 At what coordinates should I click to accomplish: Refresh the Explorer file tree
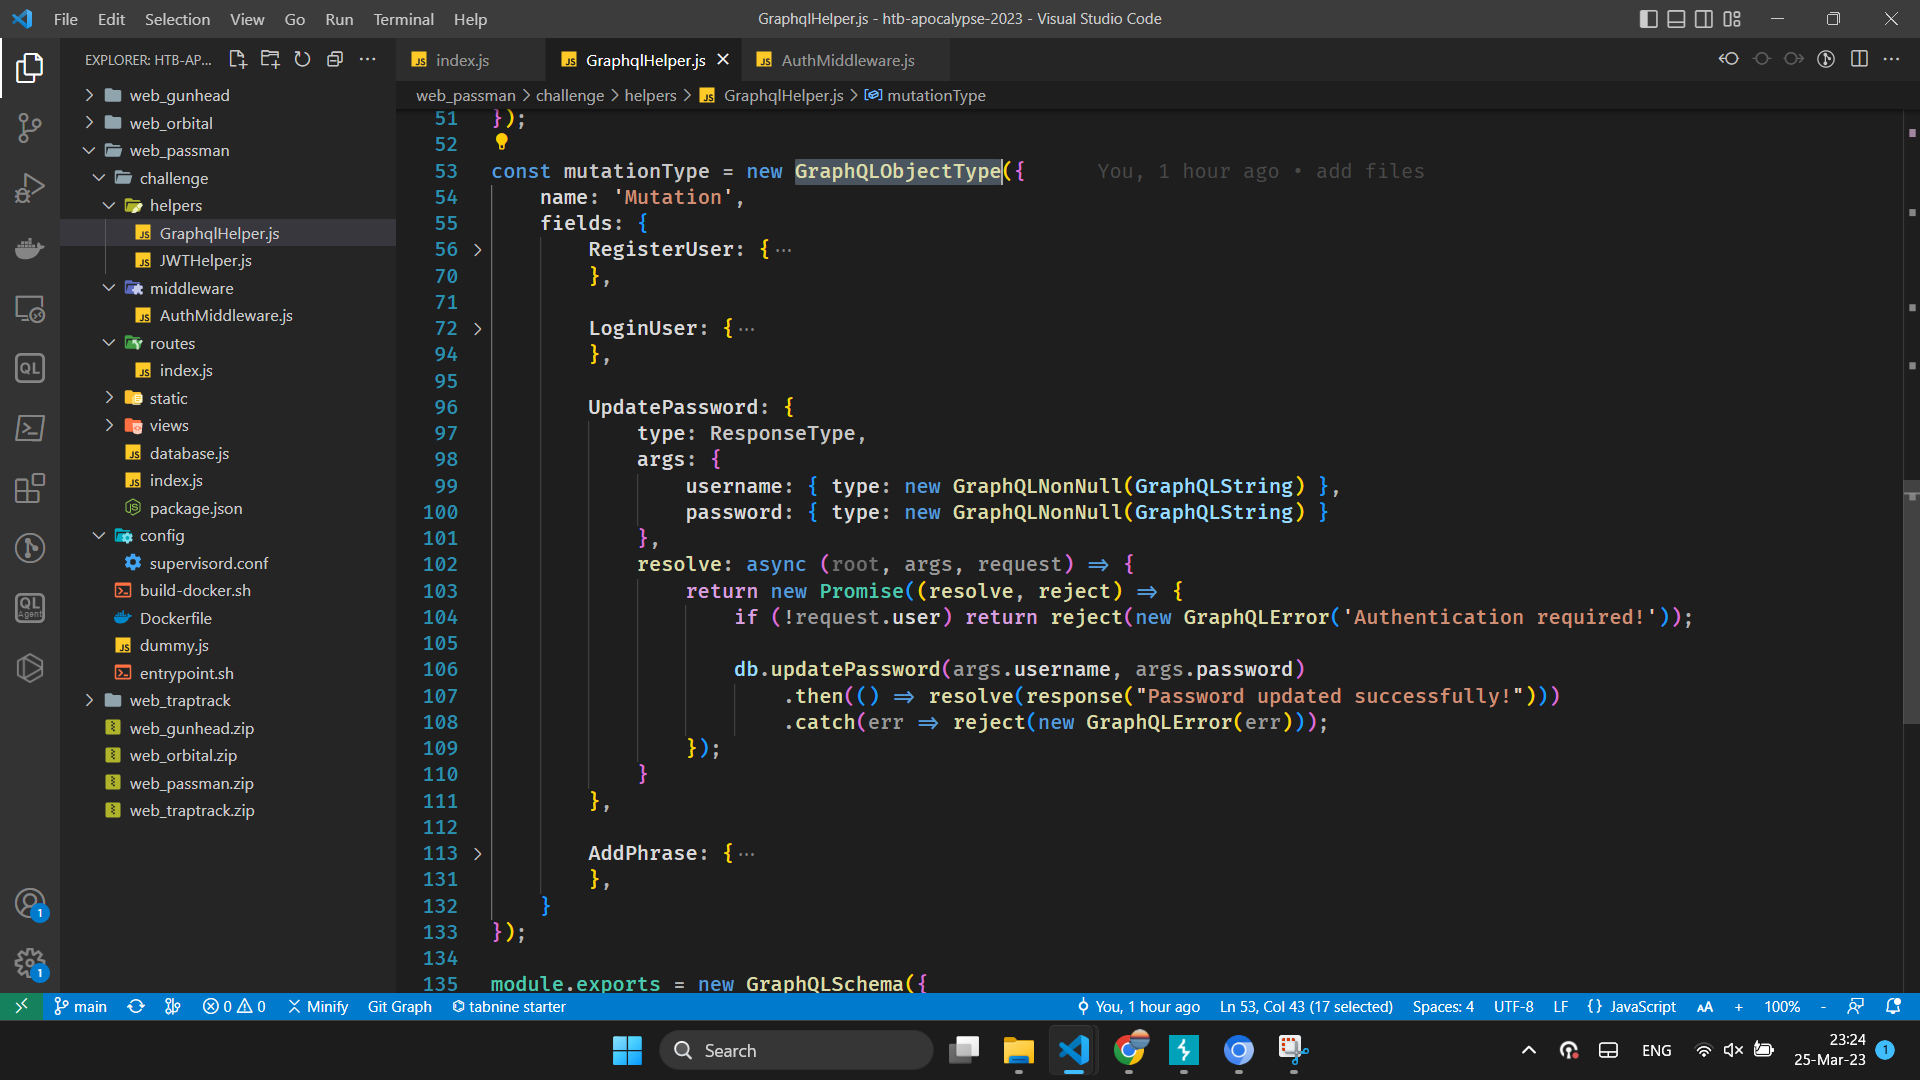coord(303,60)
